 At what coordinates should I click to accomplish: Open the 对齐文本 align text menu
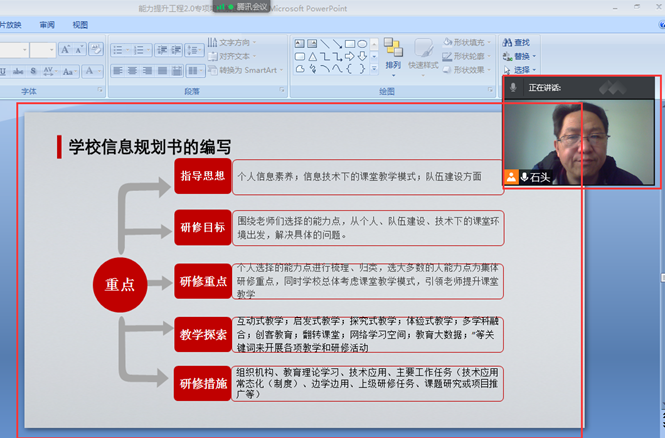[232, 56]
